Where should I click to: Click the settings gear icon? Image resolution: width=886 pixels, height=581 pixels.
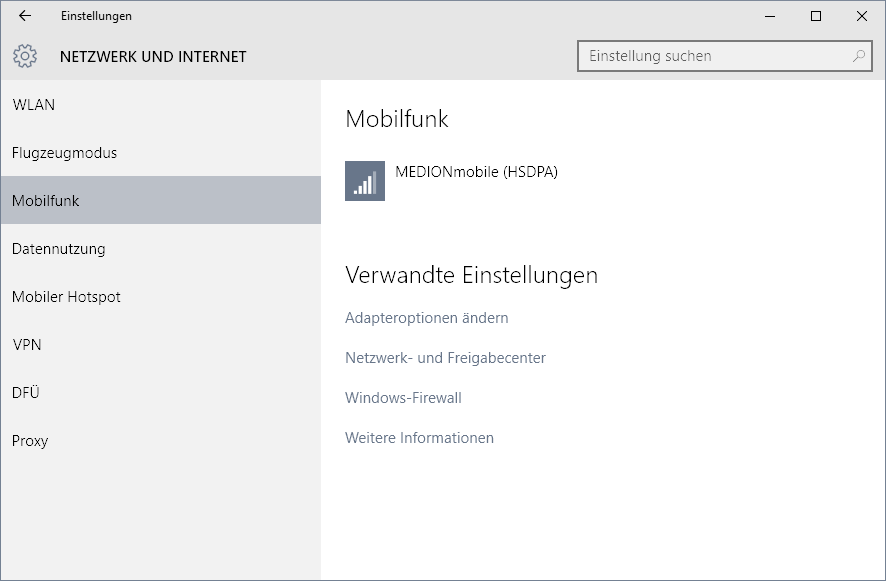pyautogui.click(x=25, y=56)
